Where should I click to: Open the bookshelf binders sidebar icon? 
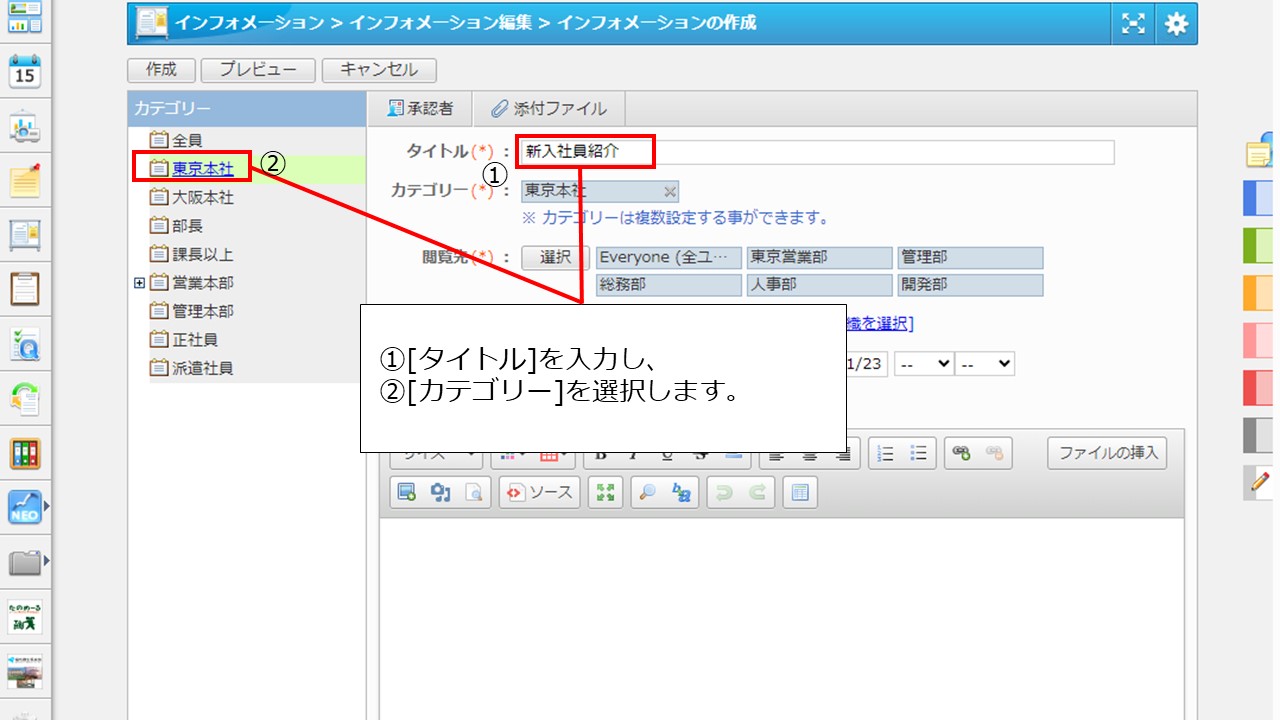pyautogui.click(x=25, y=453)
